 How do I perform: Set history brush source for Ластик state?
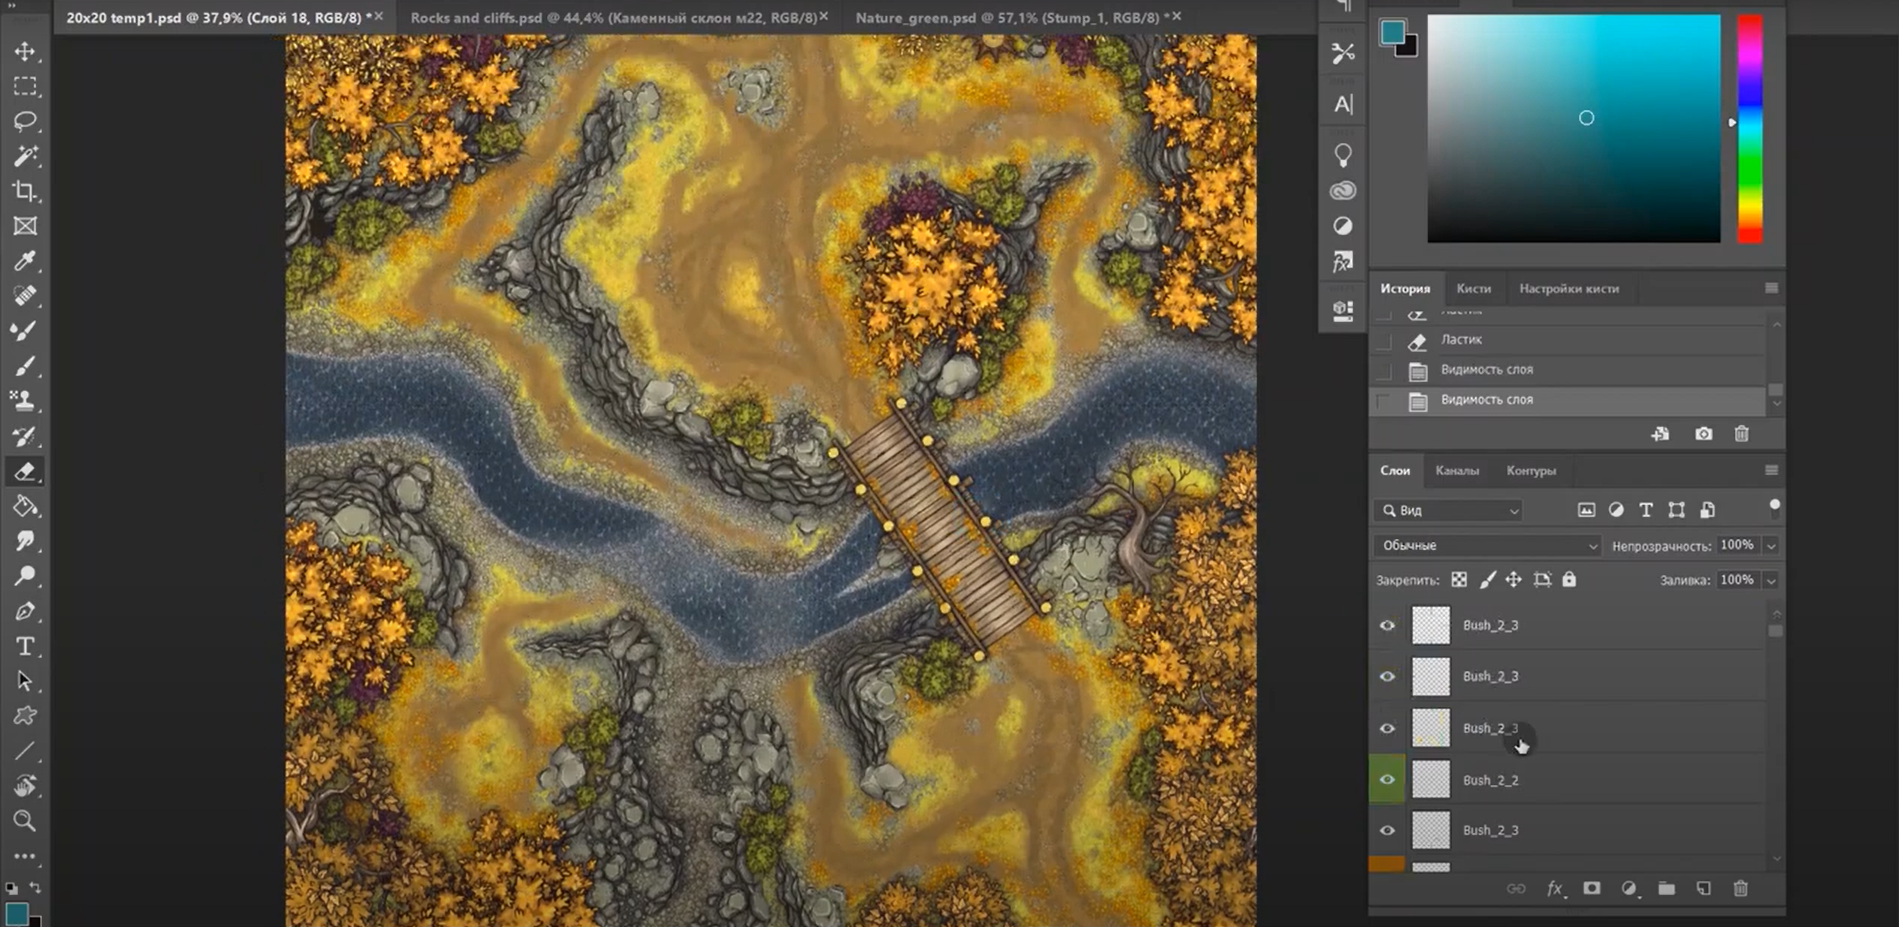pos(1384,341)
